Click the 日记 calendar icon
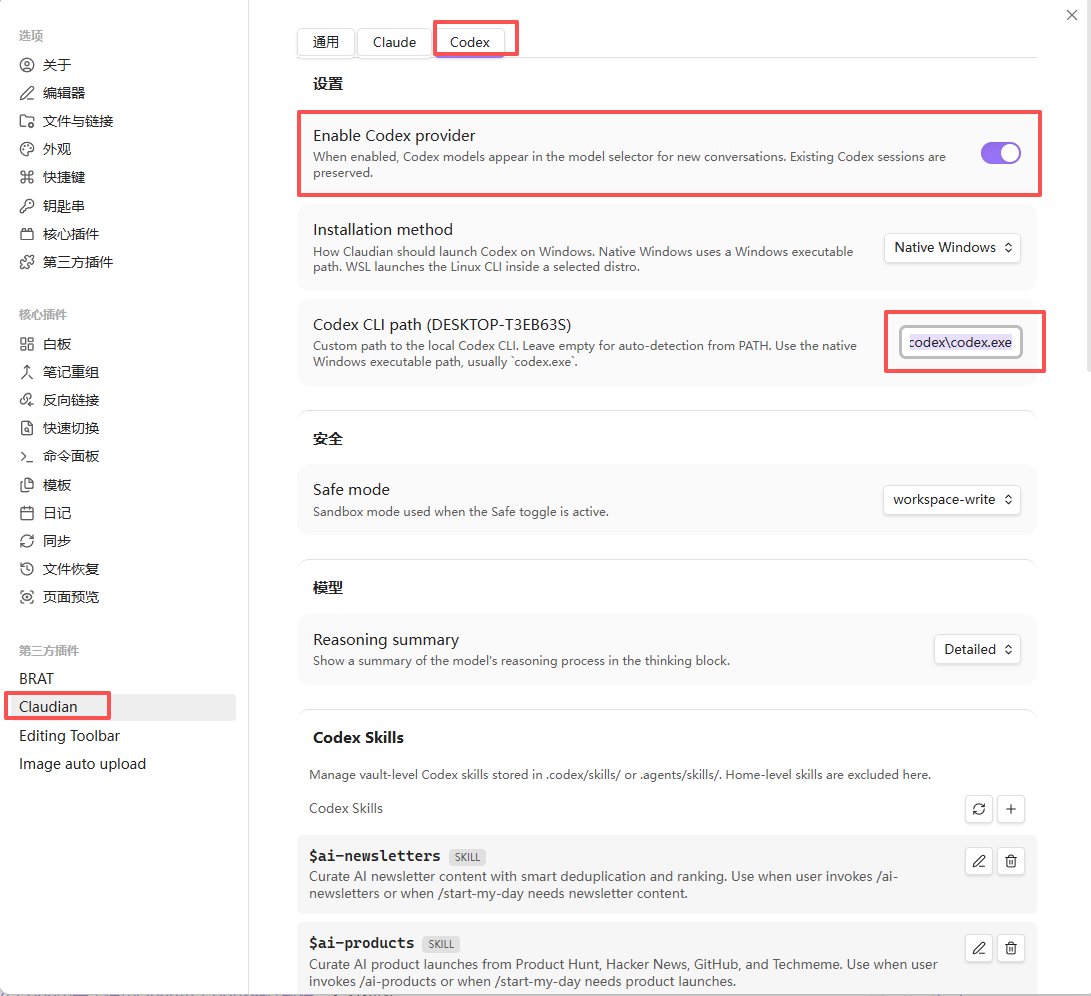Screen dimensions: 1091x996 [26, 513]
